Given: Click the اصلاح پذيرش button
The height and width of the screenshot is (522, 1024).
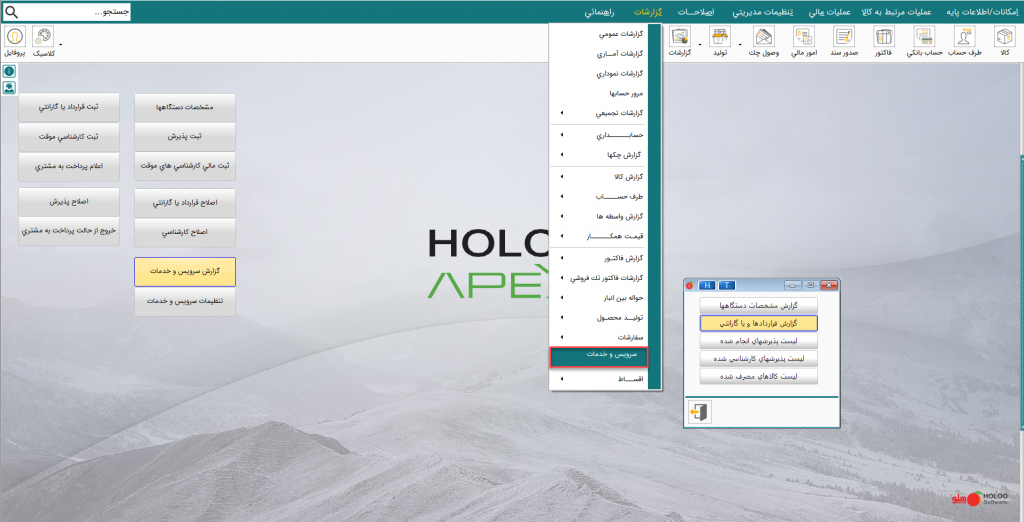Looking at the screenshot, I should [x=69, y=202].
